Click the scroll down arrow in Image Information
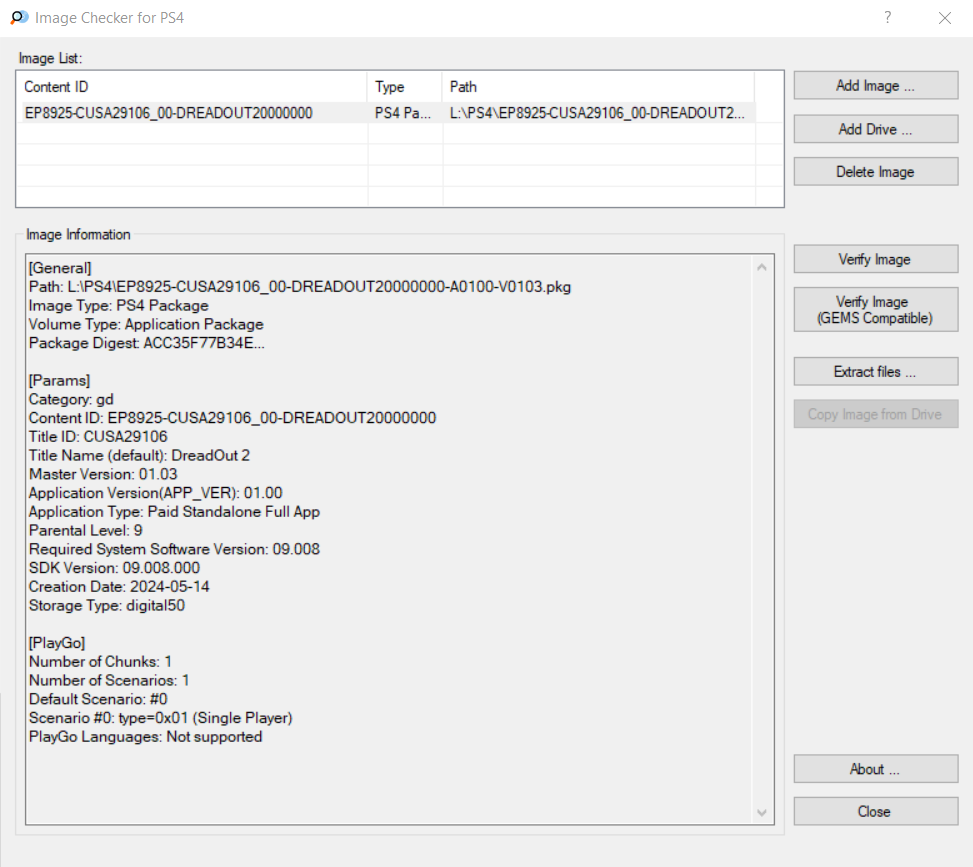 point(762,813)
